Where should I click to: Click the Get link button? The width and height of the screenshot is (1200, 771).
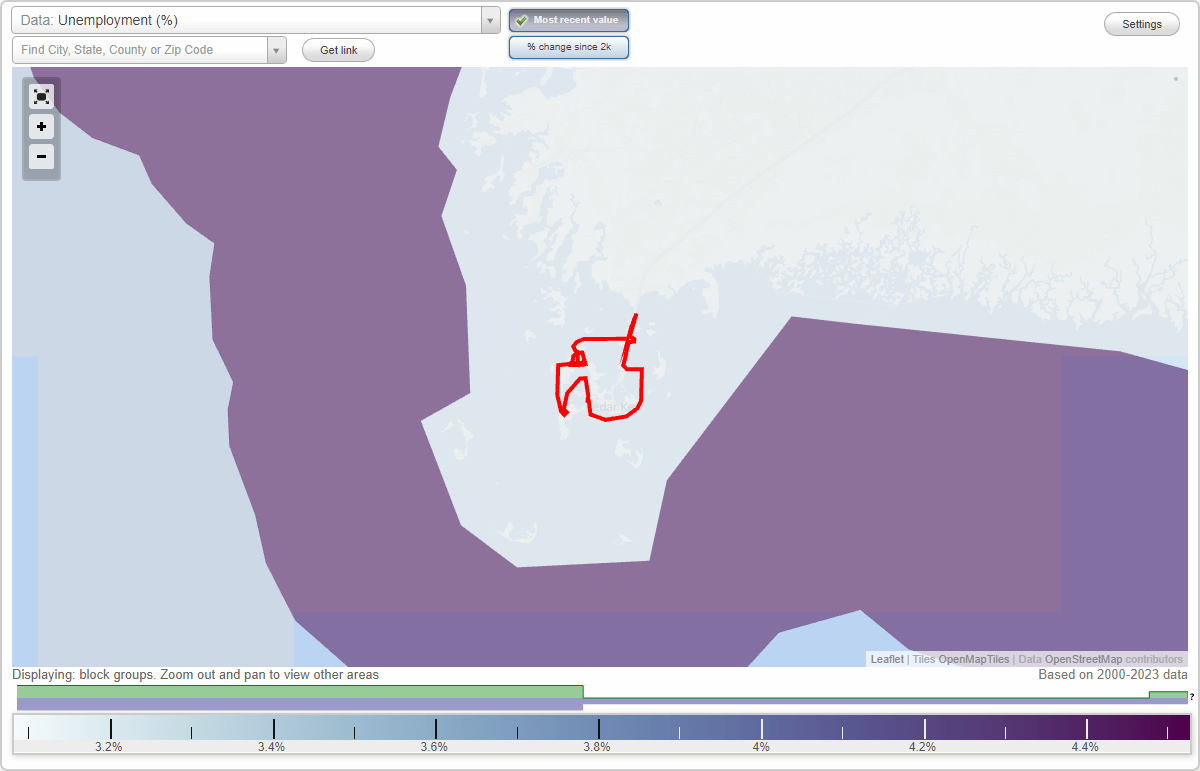tap(338, 50)
